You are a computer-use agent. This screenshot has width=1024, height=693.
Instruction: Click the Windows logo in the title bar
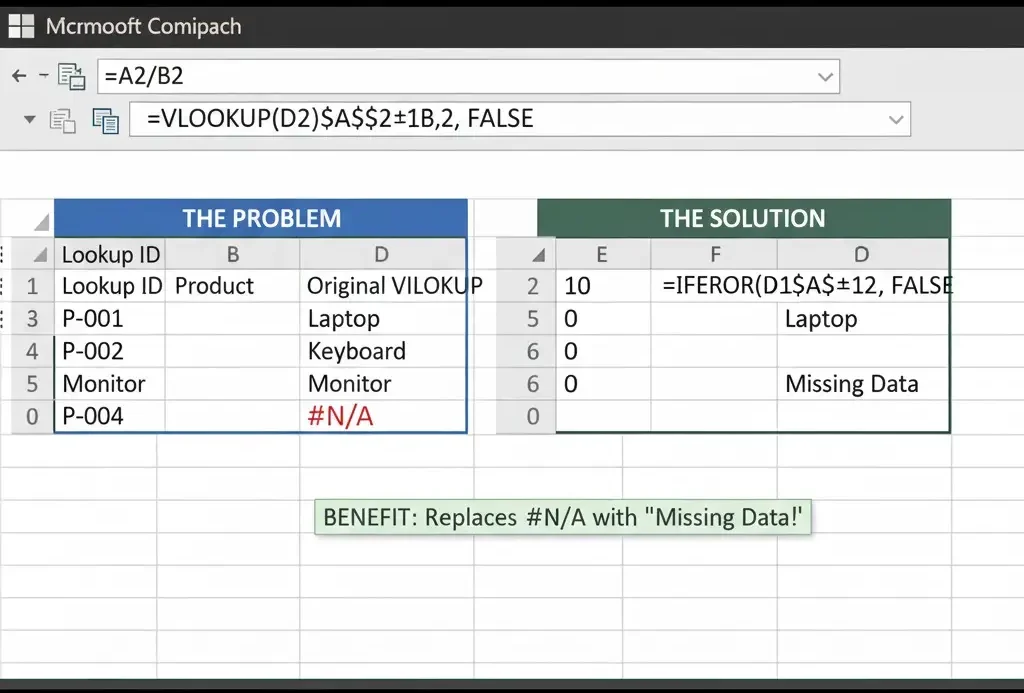coord(21,26)
